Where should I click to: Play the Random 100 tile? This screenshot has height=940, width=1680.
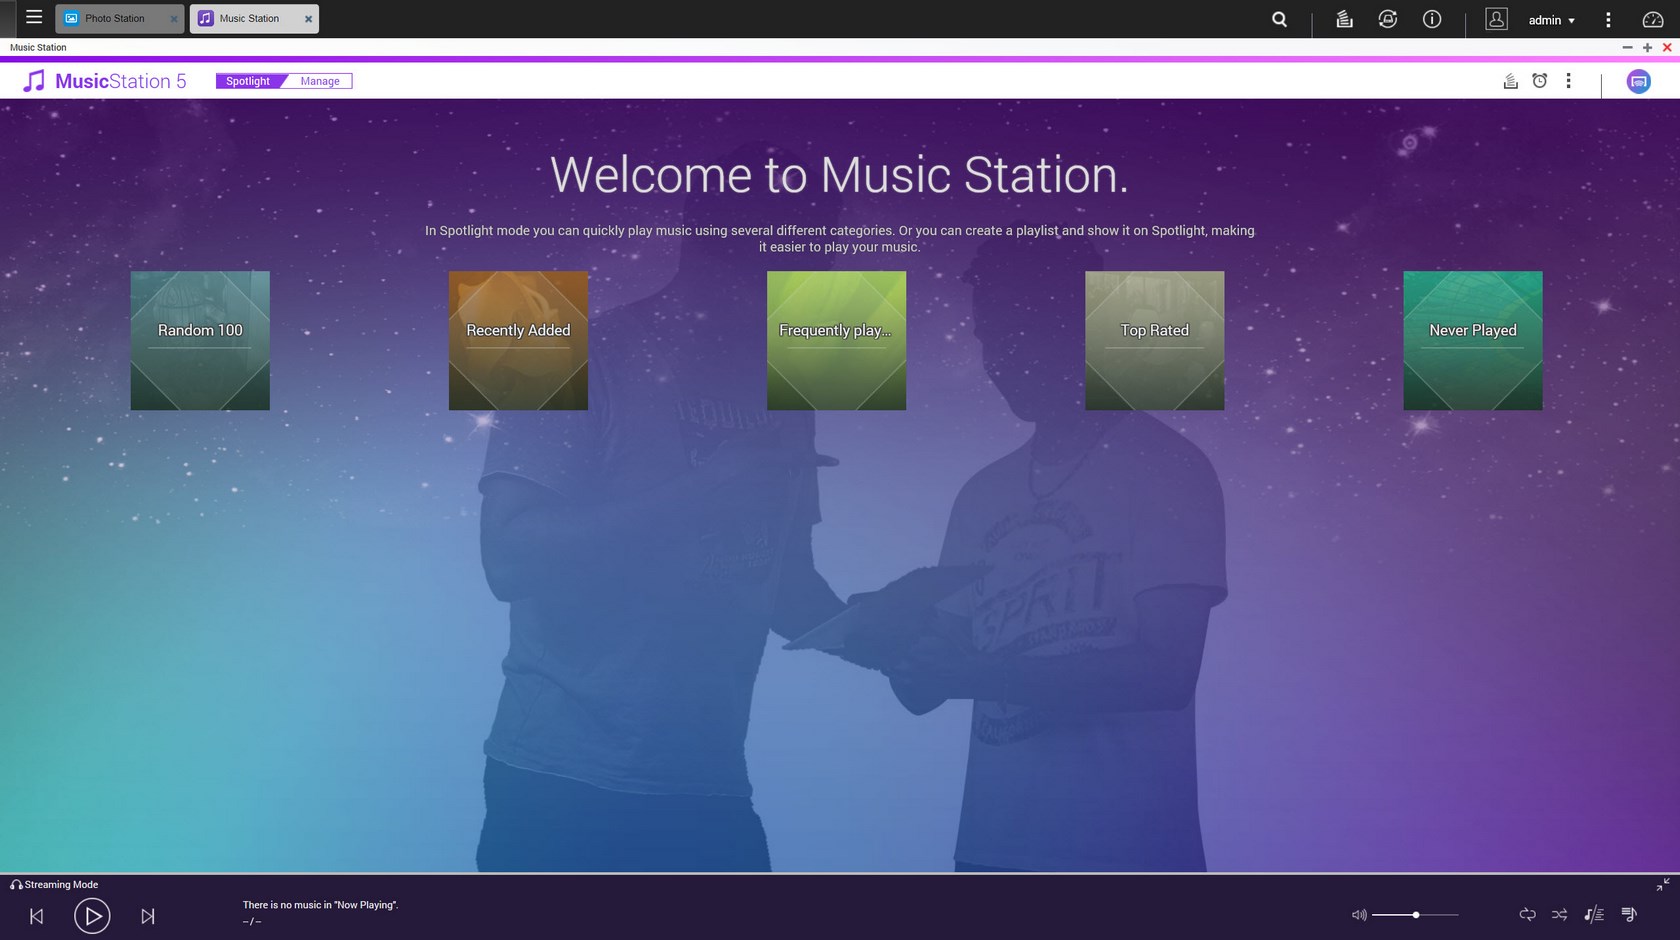200,340
